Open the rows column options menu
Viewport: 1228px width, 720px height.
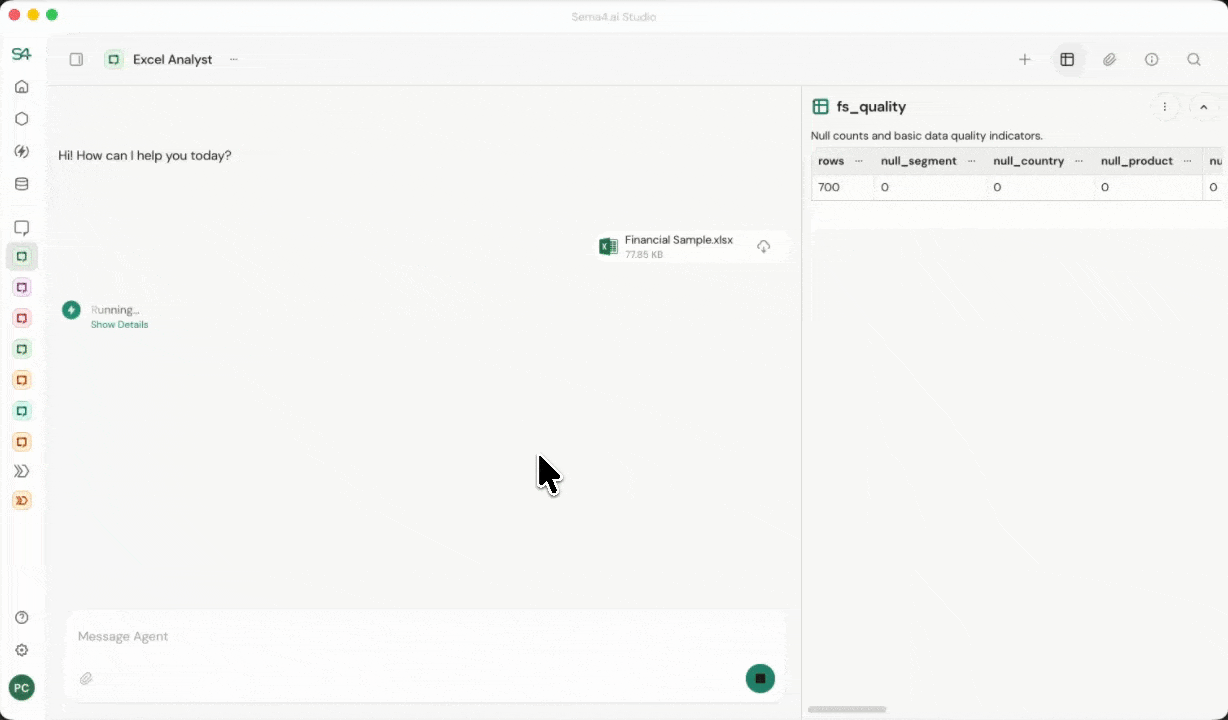(859, 161)
